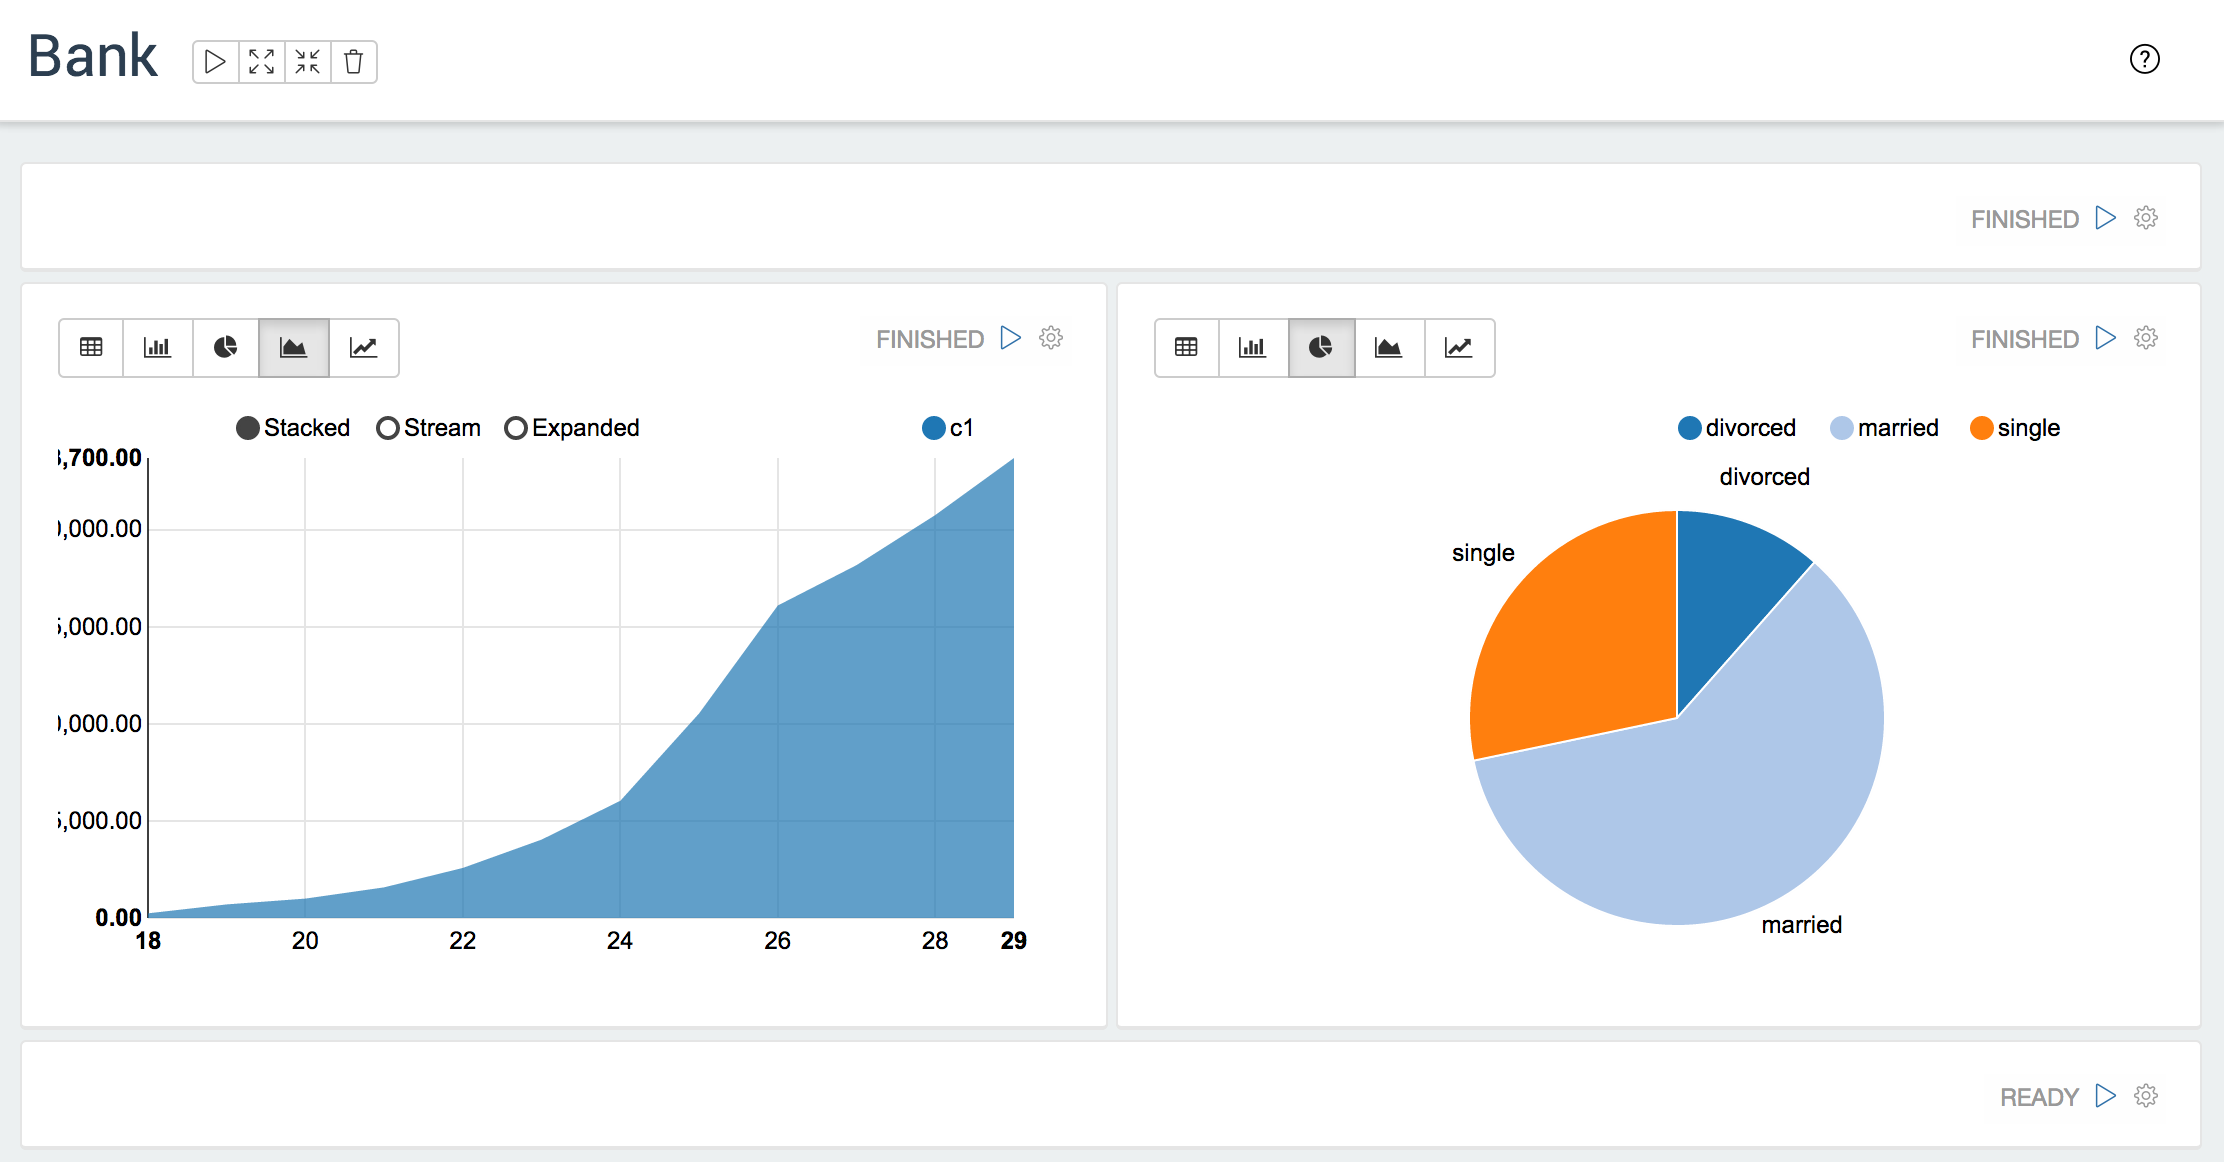Toggle the married legend color dot
Screen dimensions: 2224x1162
(x=1841, y=428)
